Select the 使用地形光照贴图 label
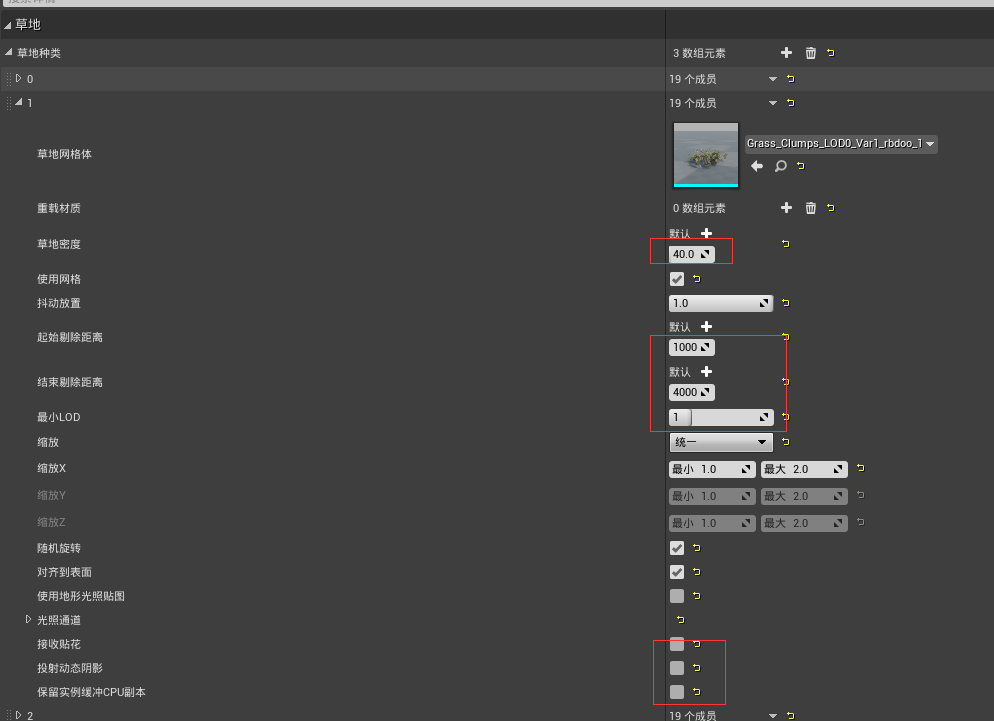Image resolution: width=994 pixels, height=721 pixels. [x=81, y=596]
